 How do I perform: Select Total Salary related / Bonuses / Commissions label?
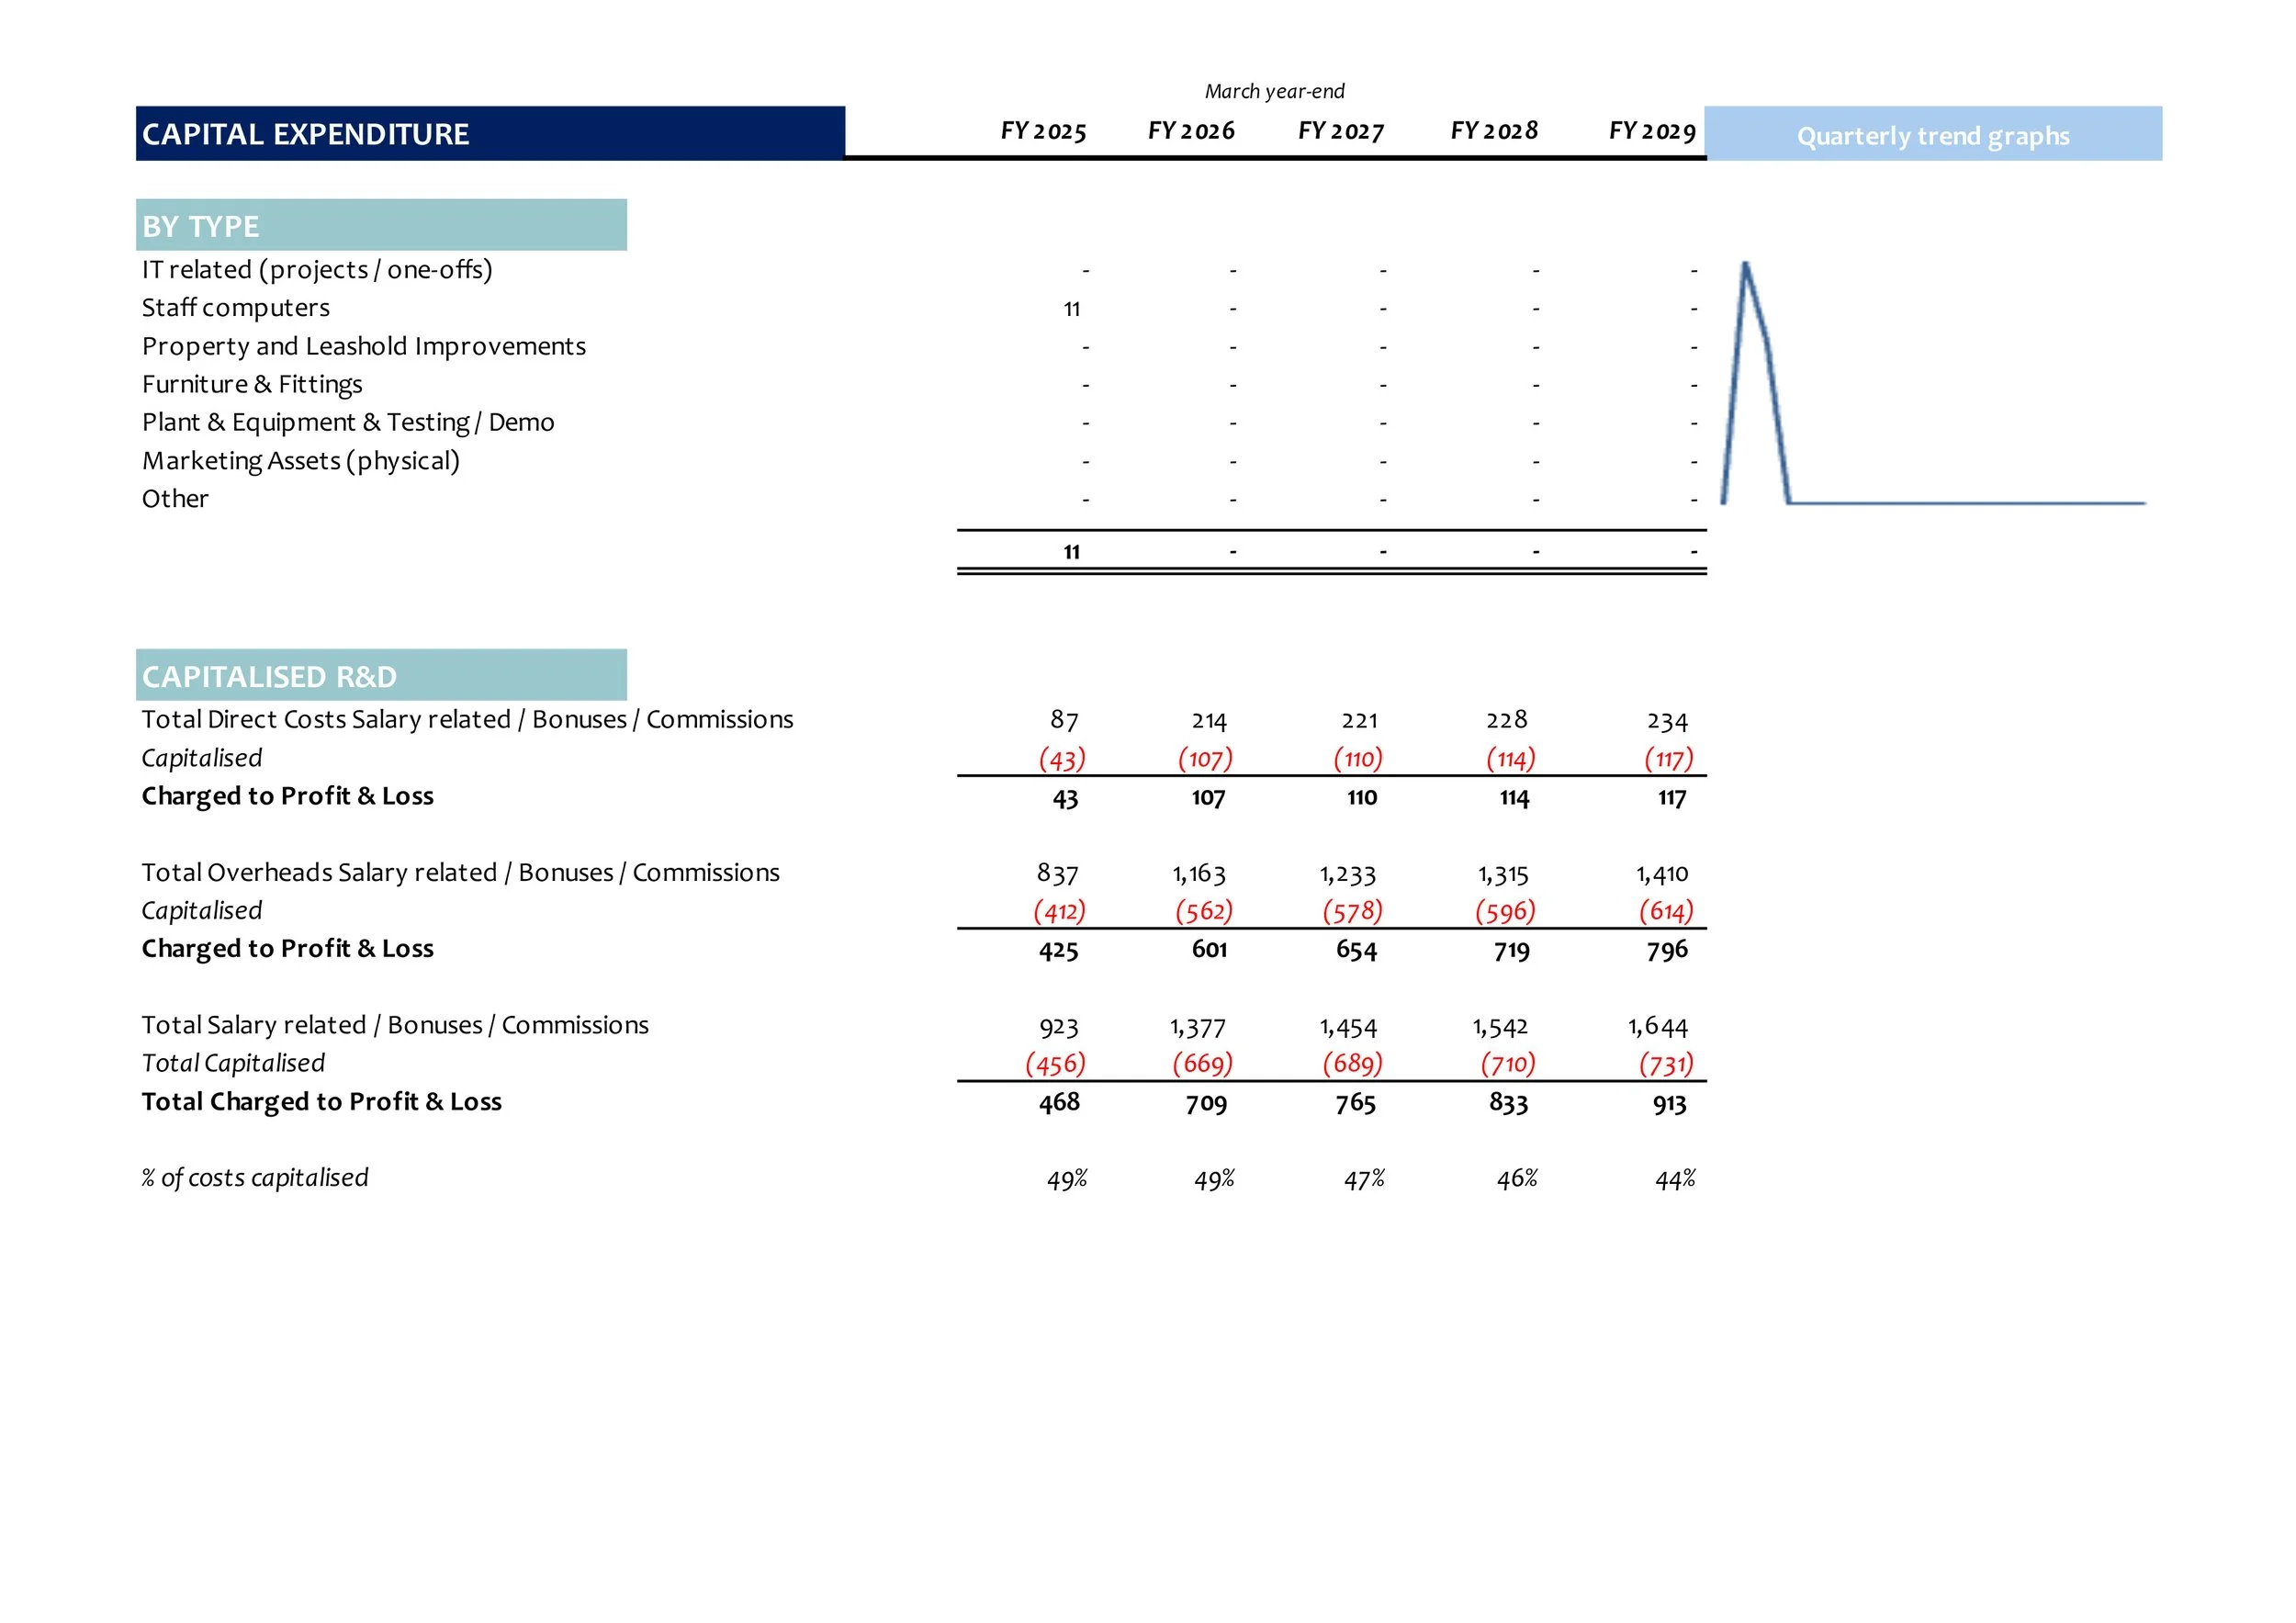coord(395,1025)
